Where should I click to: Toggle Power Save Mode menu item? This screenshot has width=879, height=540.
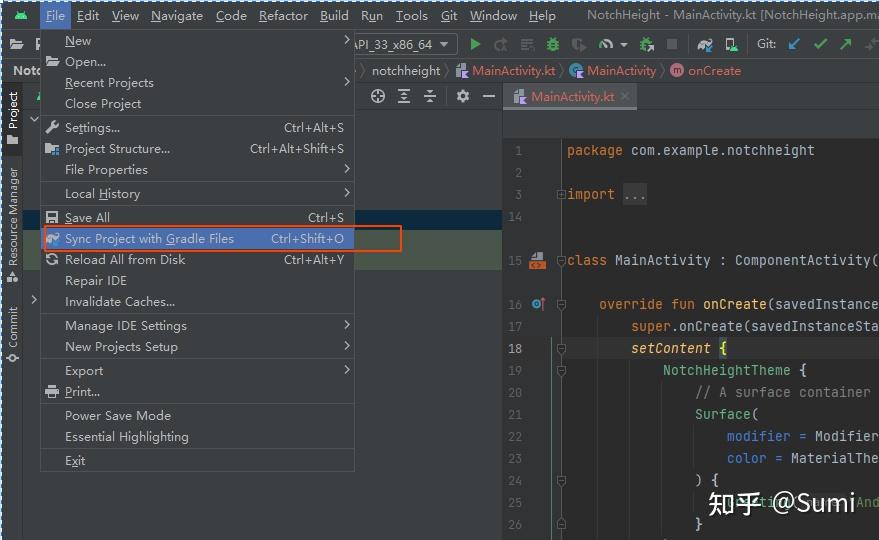click(x=118, y=416)
